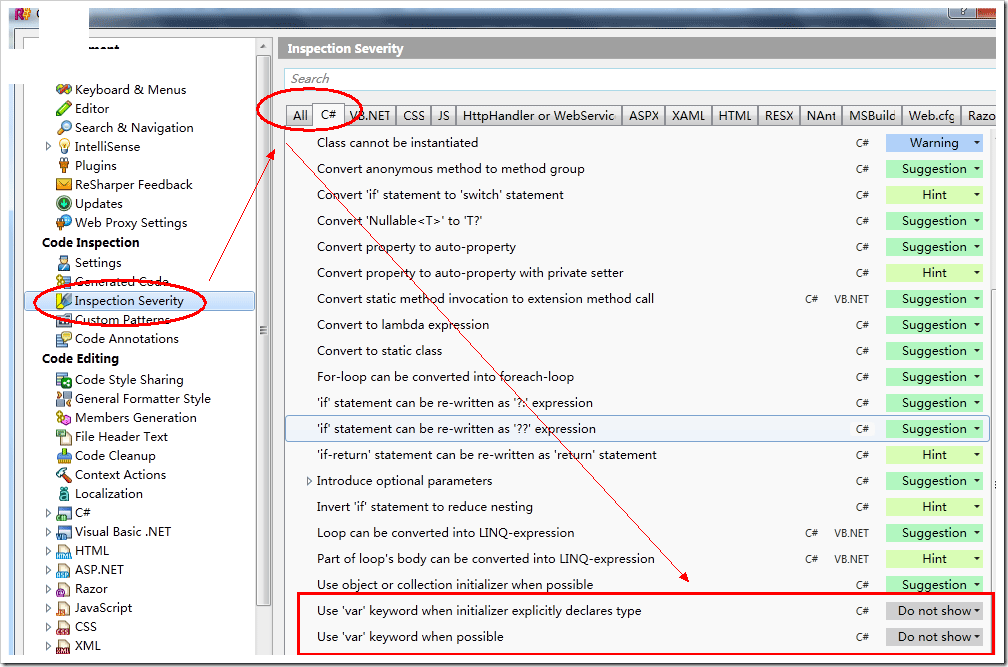Click the Members Generation icon
1008x667 pixels.
(64, 418)
